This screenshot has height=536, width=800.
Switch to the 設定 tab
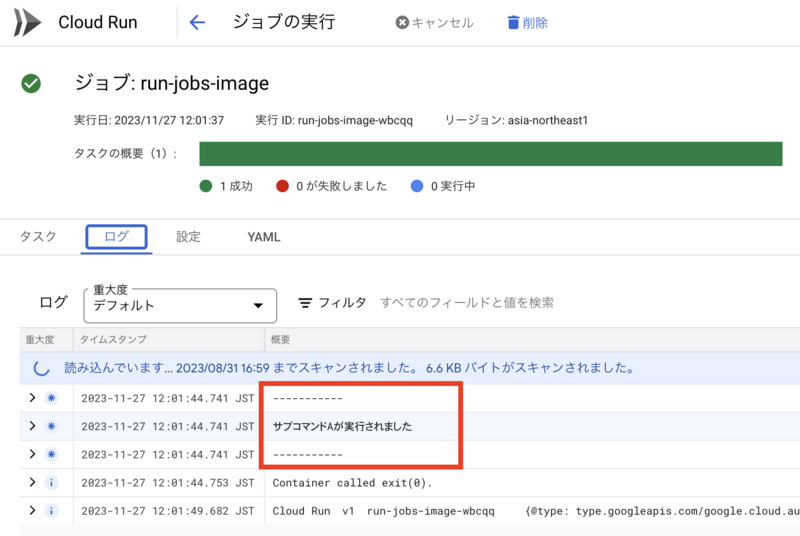coord(188,237)
